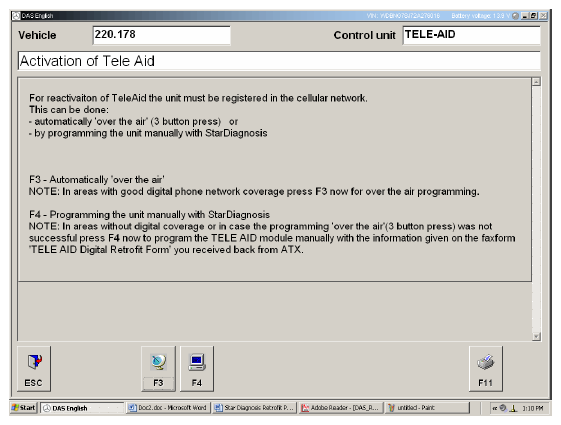Select F3 over the air satellite icon

click(x=158, y=369)
